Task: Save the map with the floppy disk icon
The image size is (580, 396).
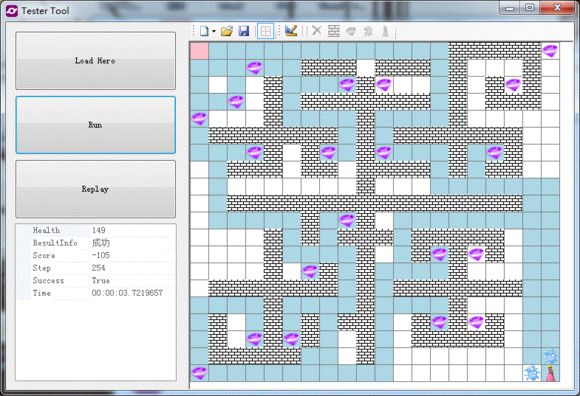Action: 244,31
